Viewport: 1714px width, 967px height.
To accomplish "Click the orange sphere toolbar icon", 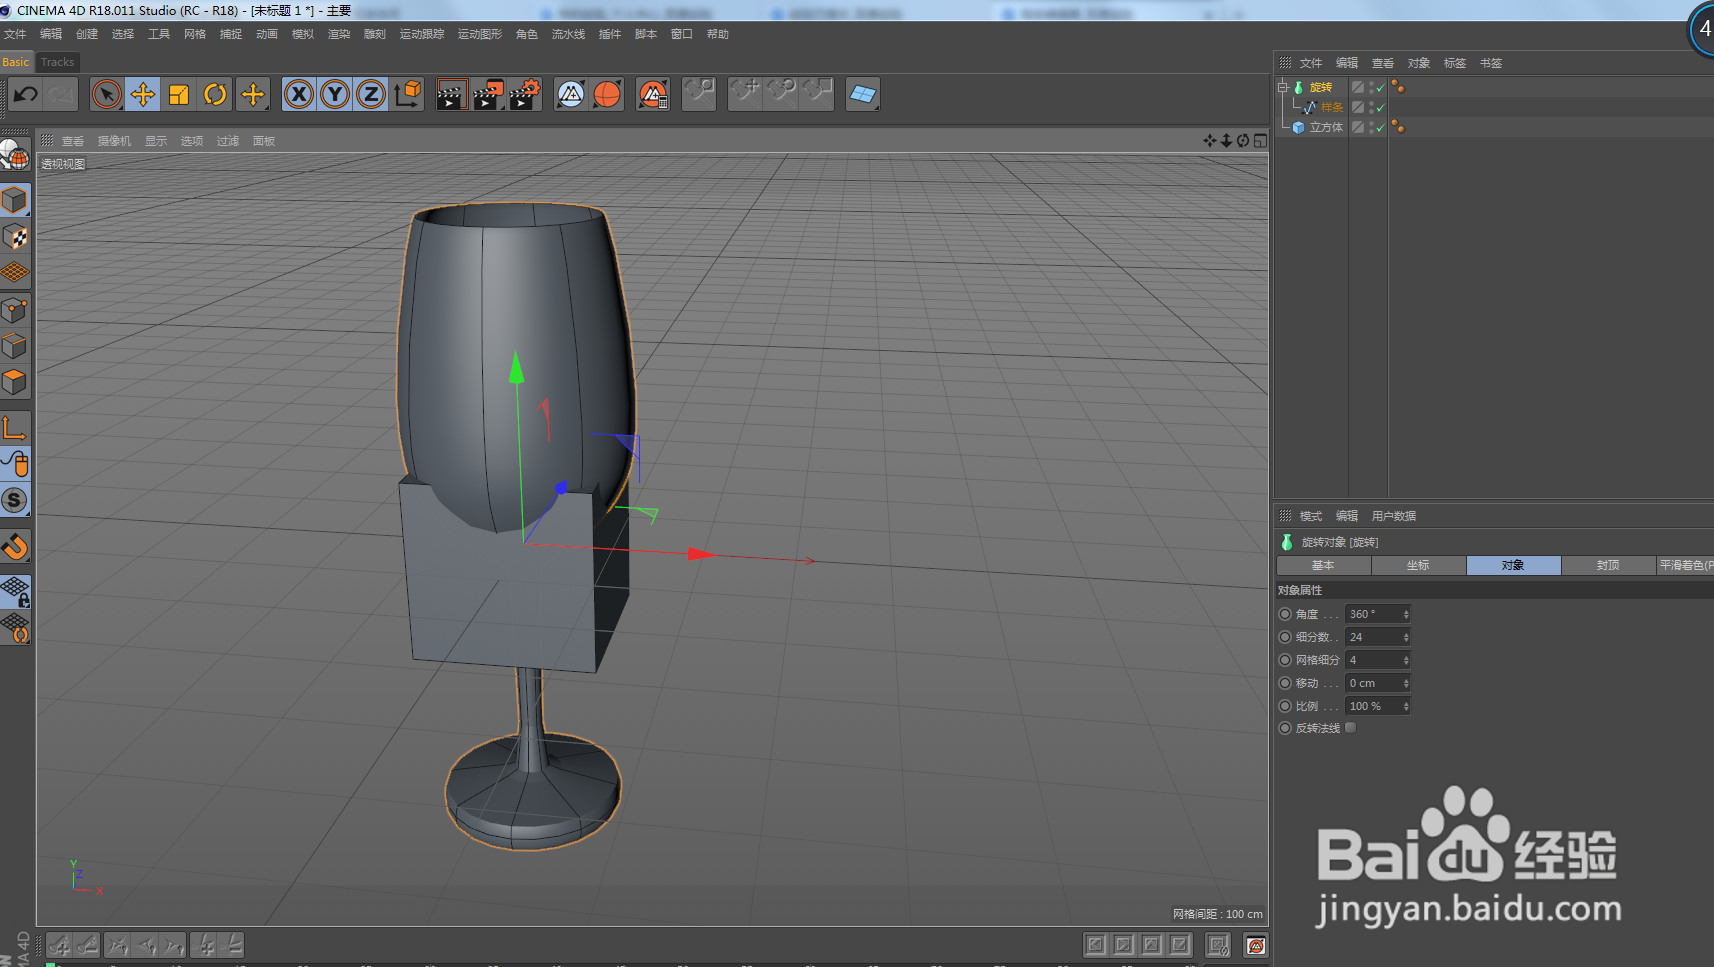I will click(x=607, y=95).
